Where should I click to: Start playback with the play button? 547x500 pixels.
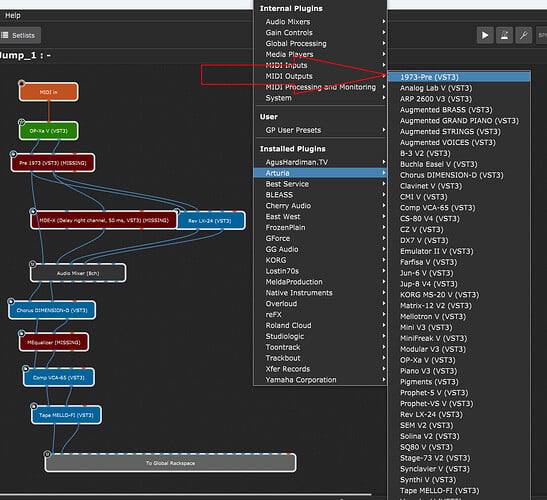click(x=485, y=35)
